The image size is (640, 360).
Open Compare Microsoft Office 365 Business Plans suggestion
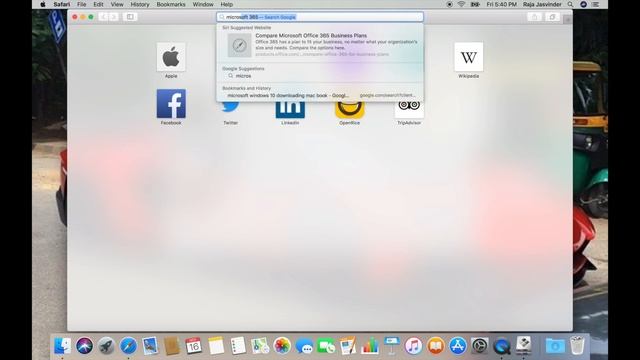coord(320,44)
